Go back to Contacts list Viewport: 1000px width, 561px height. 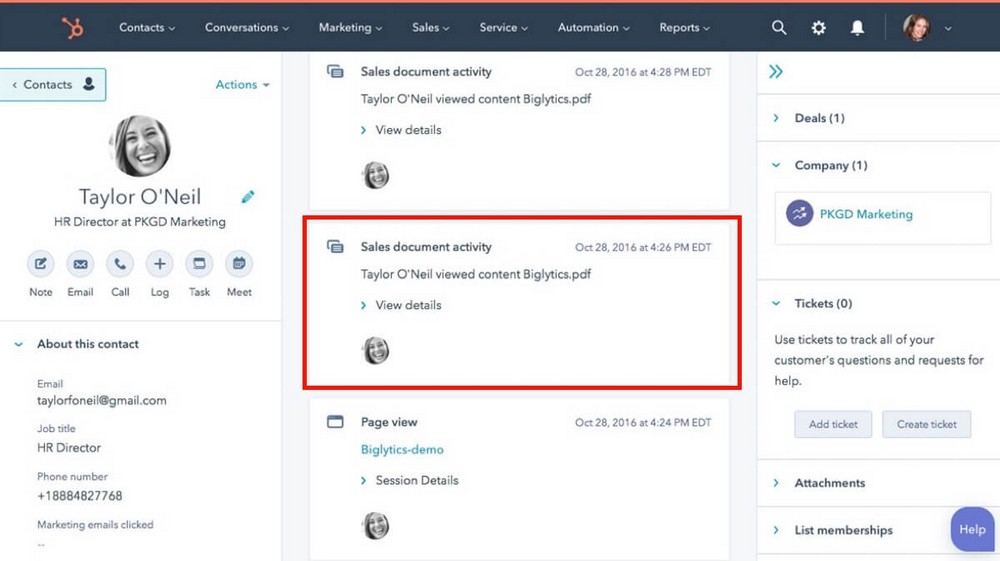pyautogui.click(x=52, y=84)
